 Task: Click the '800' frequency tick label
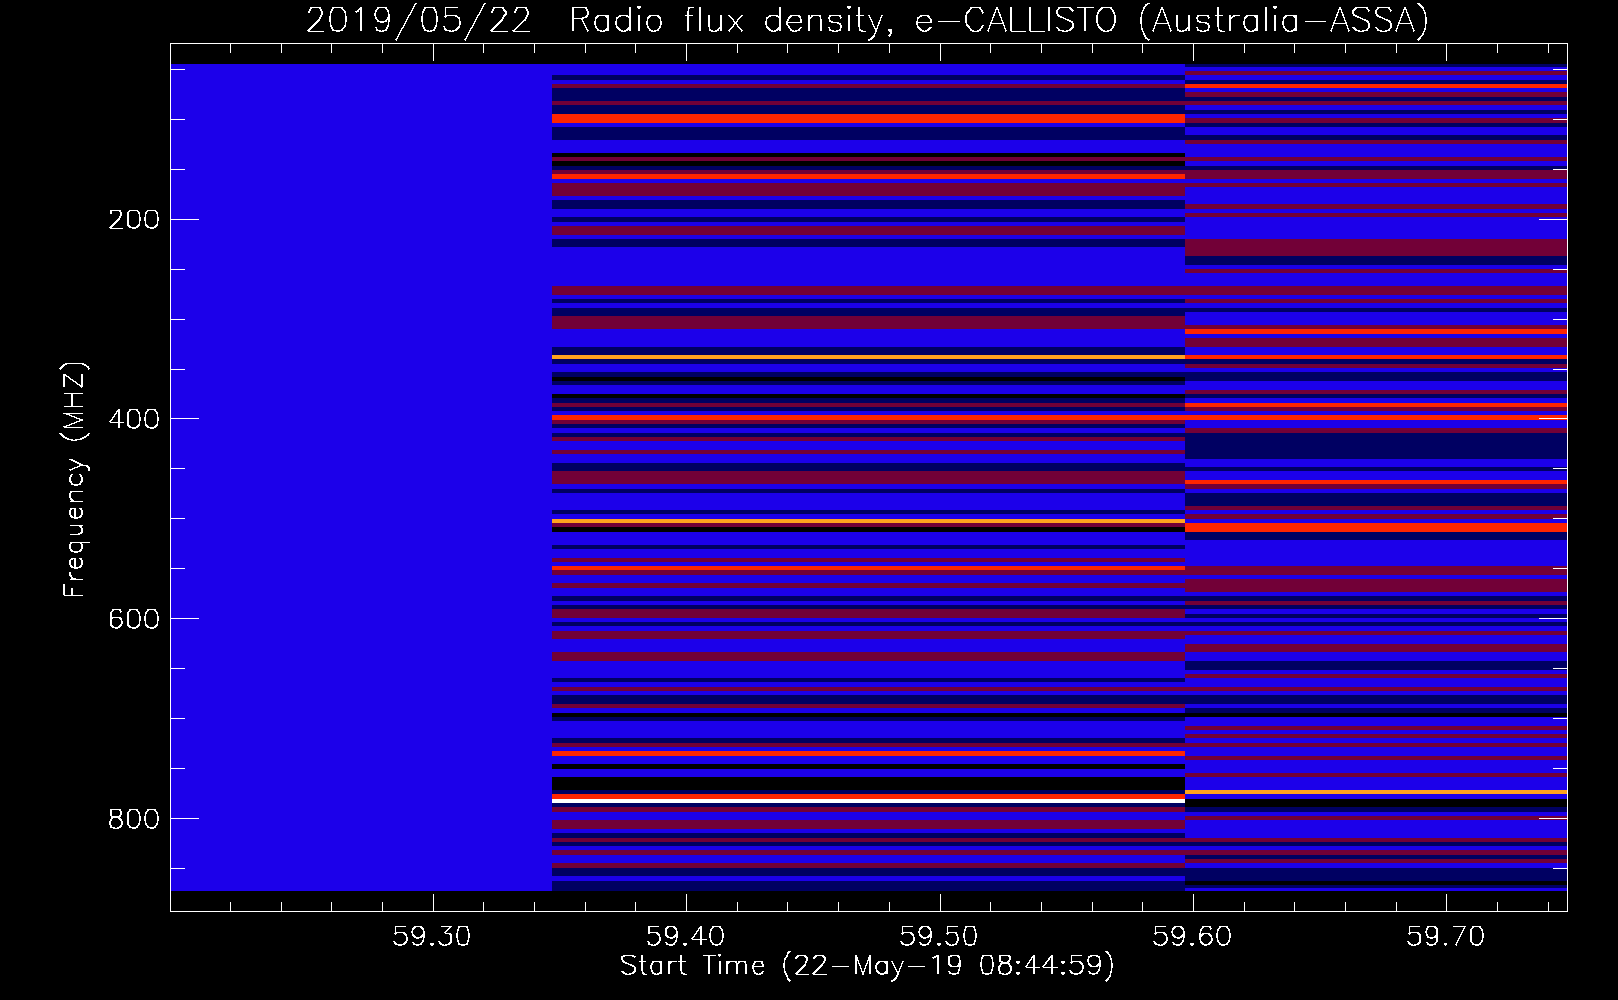[133, 819]
